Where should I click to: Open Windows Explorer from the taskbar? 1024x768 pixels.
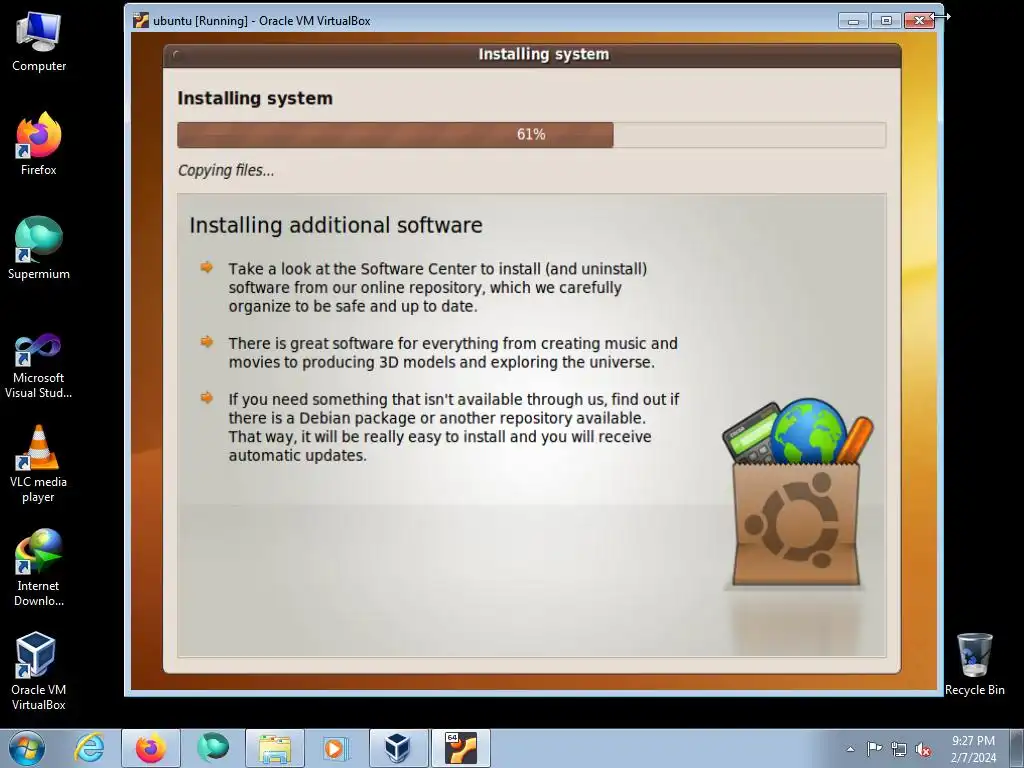[x=275, y=748]
